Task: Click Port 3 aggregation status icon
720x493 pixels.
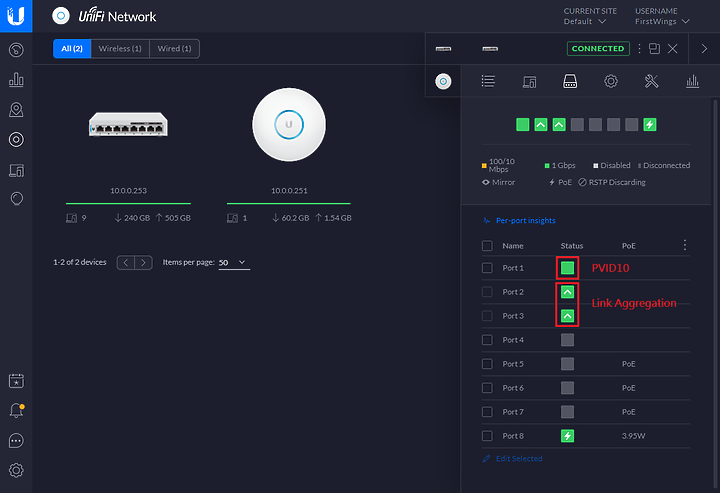Action: pyautogui.click(x=568, y=316)
